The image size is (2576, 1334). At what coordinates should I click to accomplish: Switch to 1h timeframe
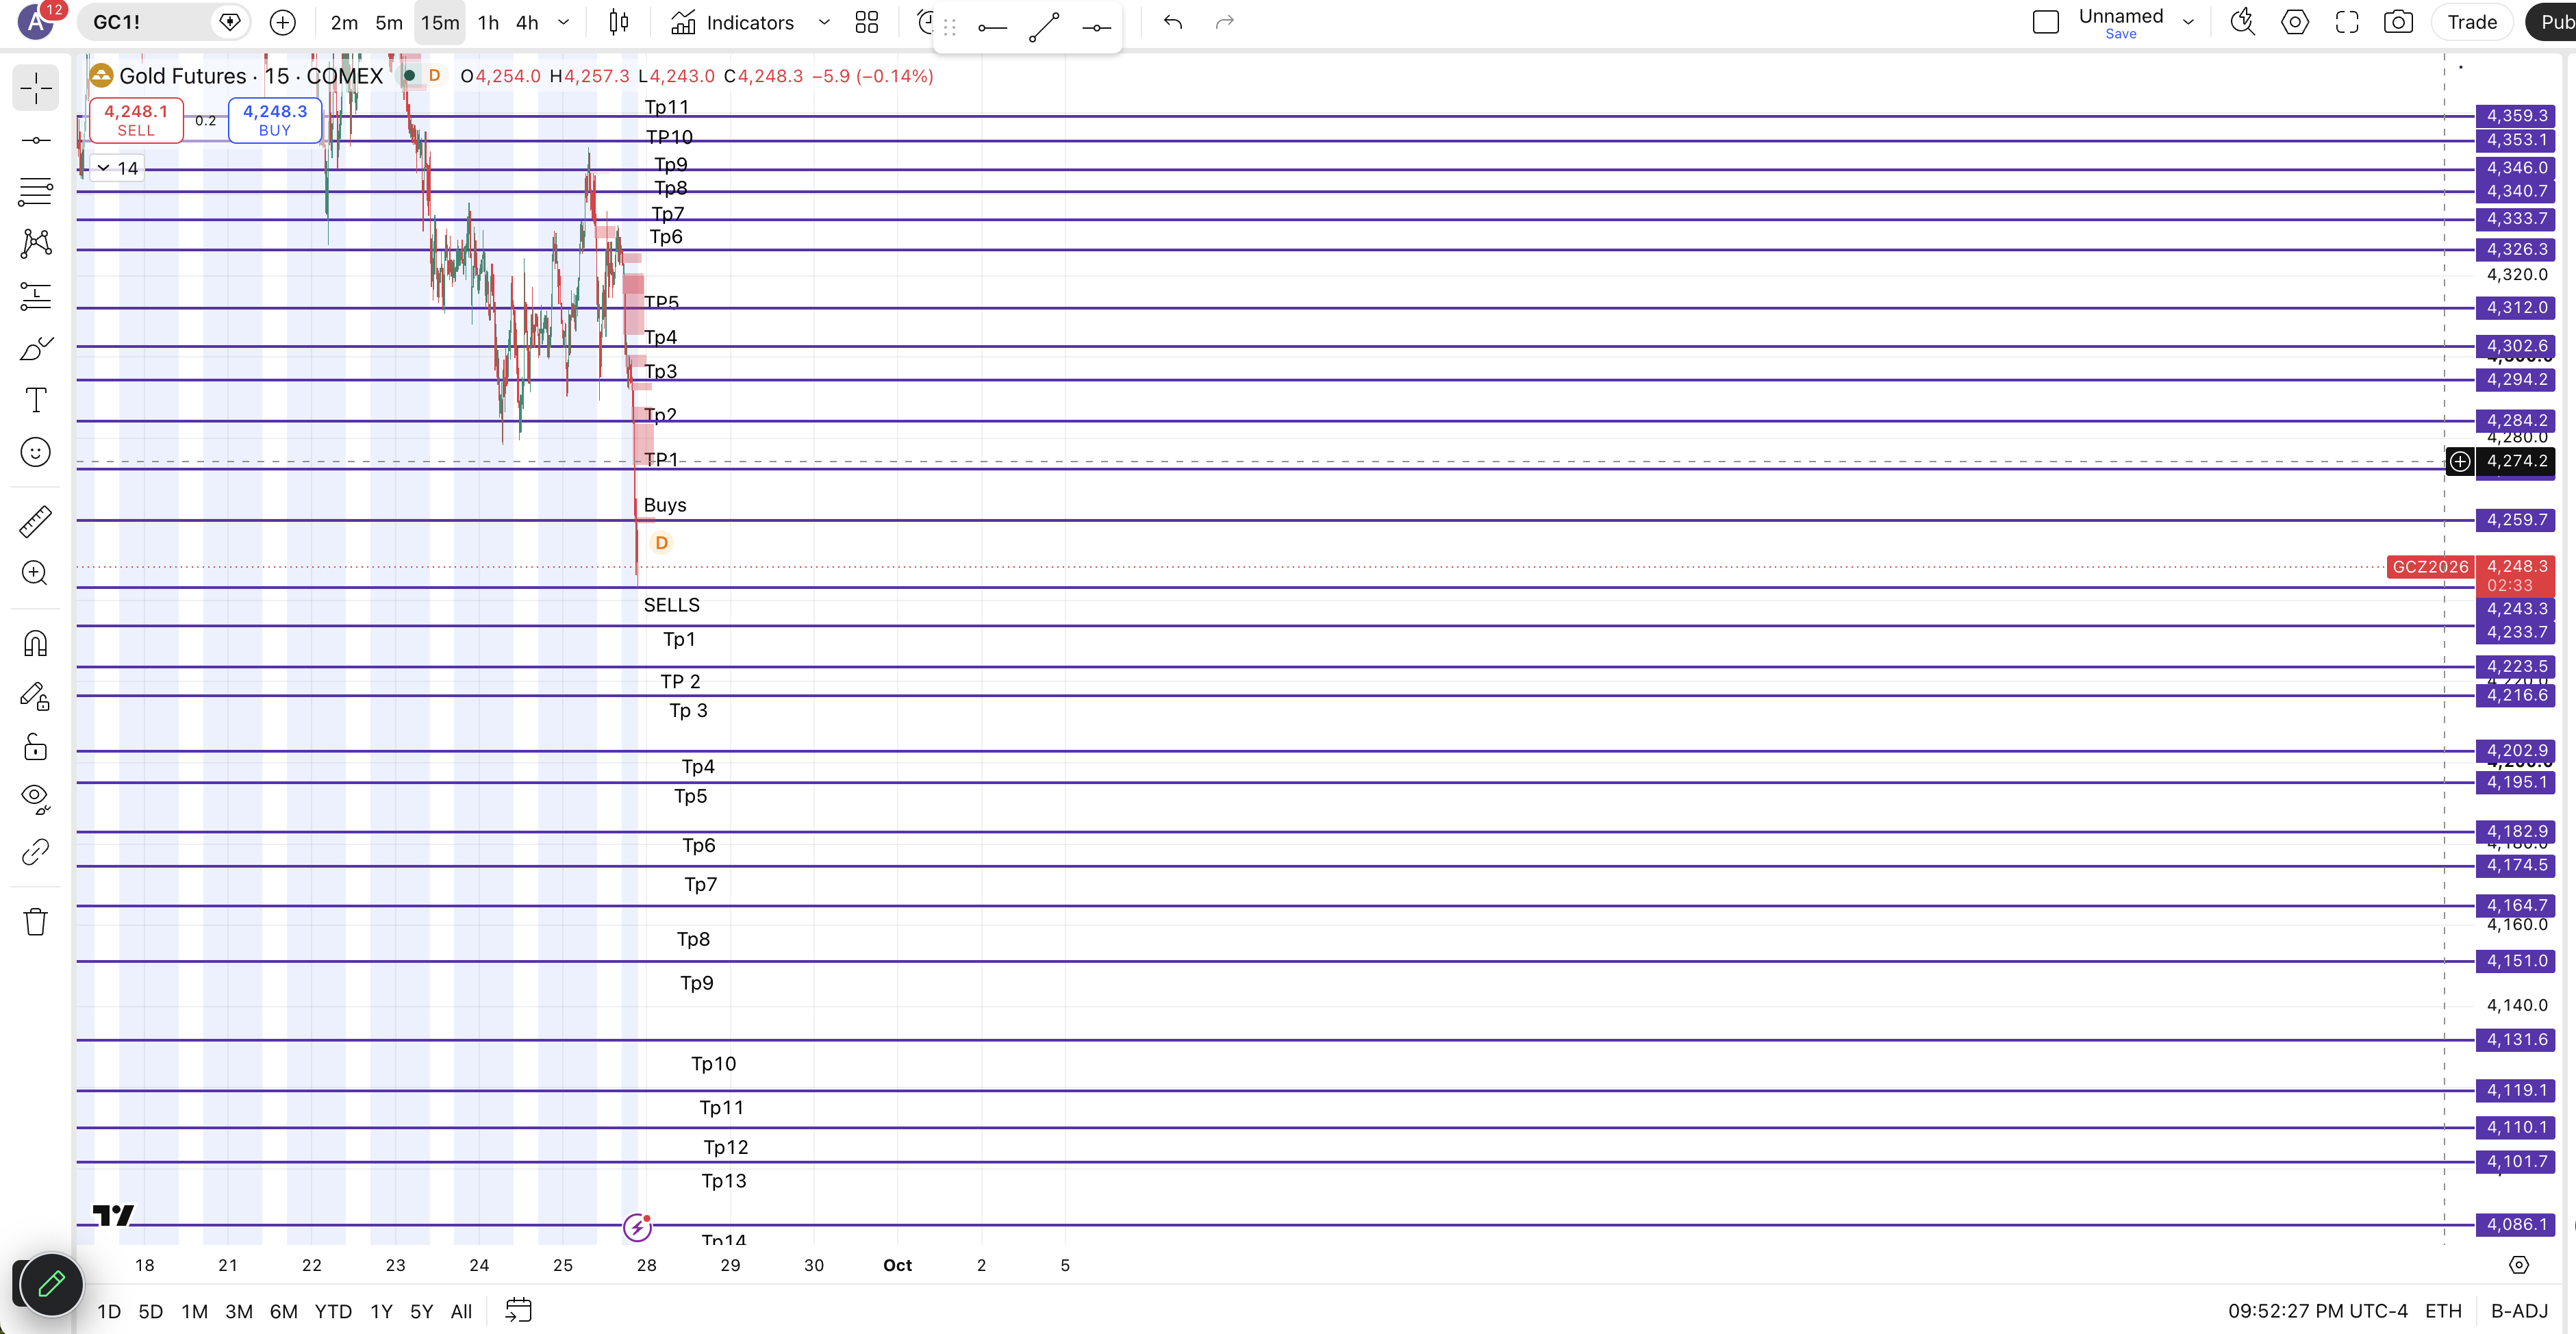[x=488, y=22]
